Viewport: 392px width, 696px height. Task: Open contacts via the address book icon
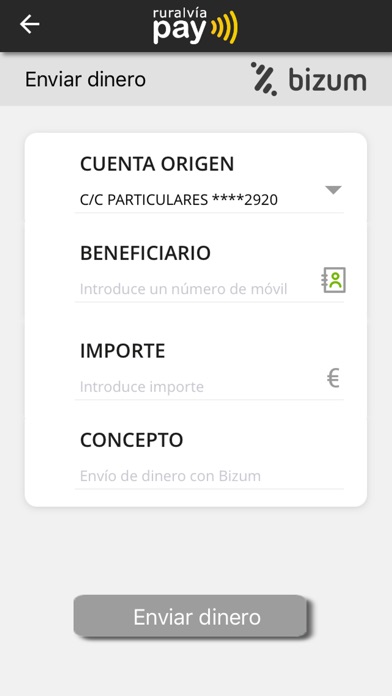pos(333,280)
